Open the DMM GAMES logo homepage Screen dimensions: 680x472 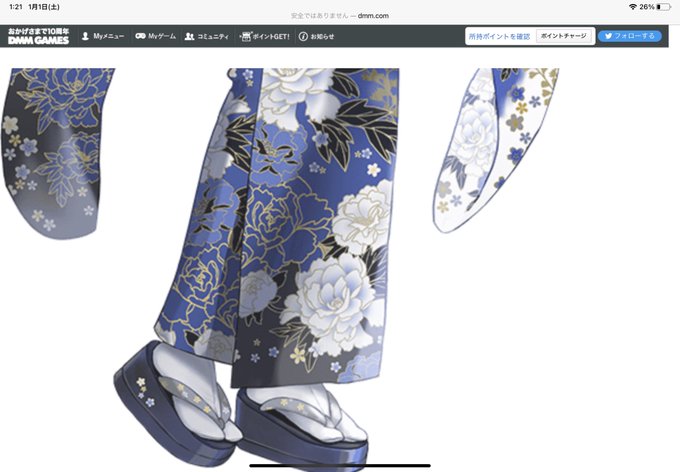[x=38, y=36]
